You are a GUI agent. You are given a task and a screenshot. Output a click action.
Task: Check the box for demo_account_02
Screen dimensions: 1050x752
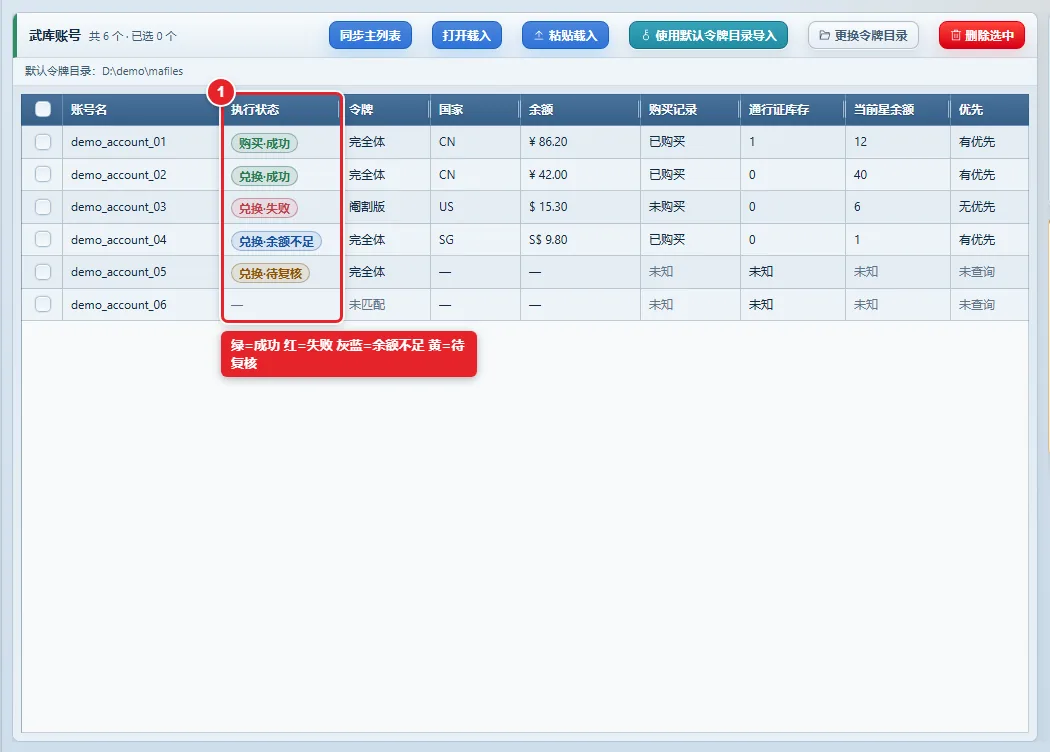point(43,175)
